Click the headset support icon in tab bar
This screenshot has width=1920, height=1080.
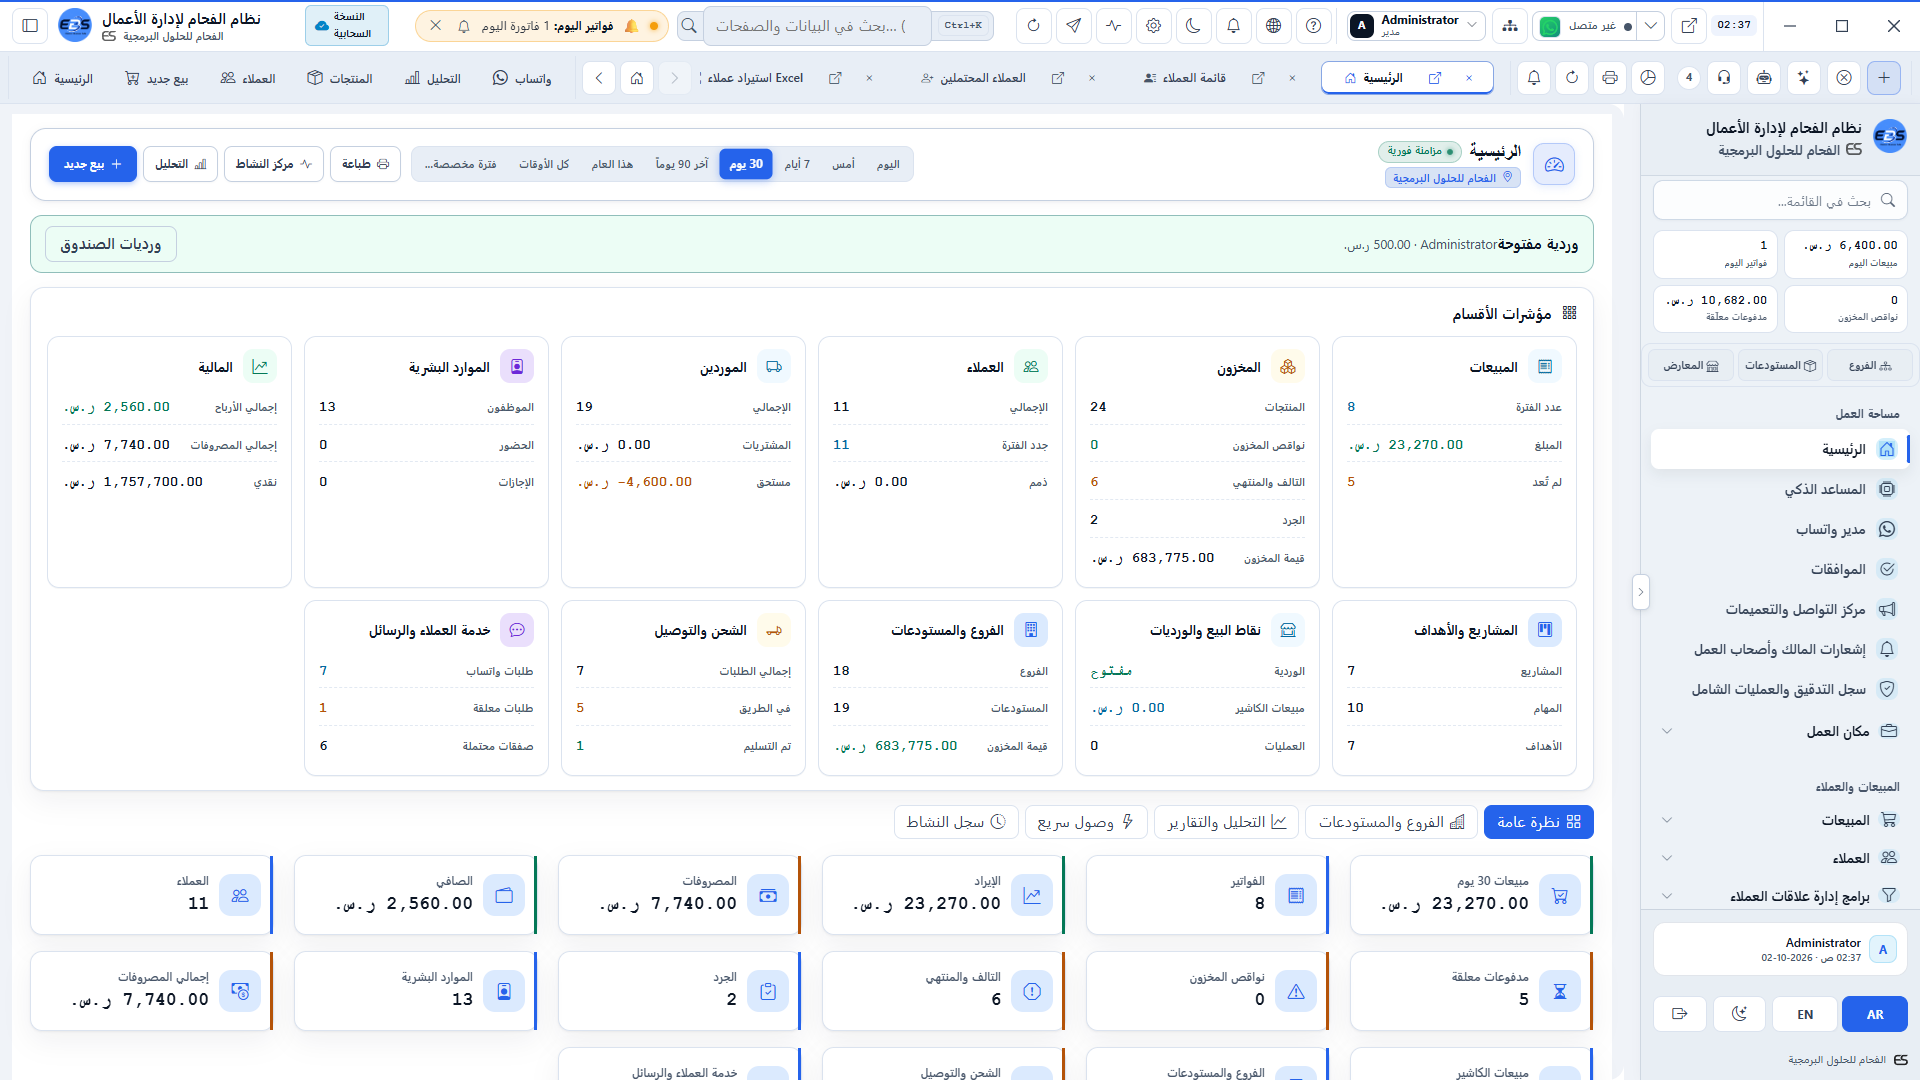(x=1724, y=78)
